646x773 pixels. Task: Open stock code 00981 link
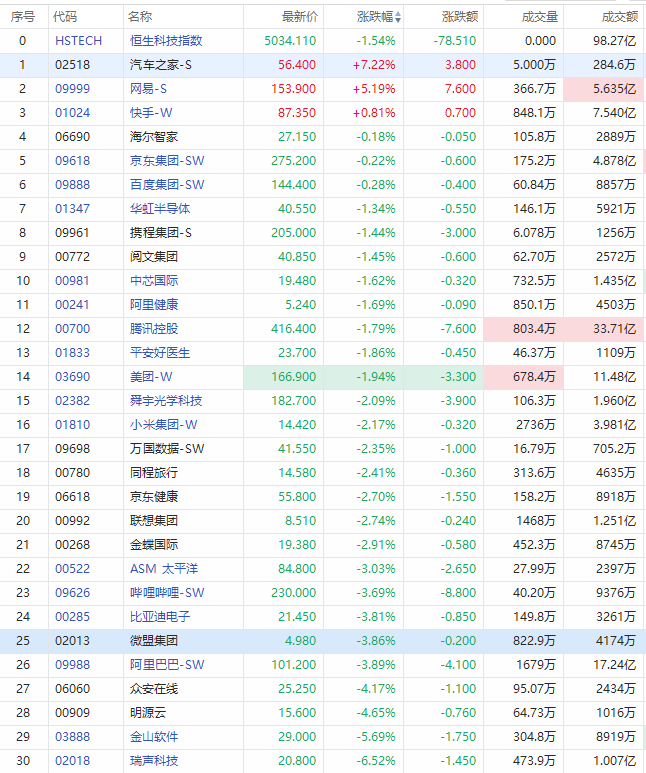coord(71,281)
